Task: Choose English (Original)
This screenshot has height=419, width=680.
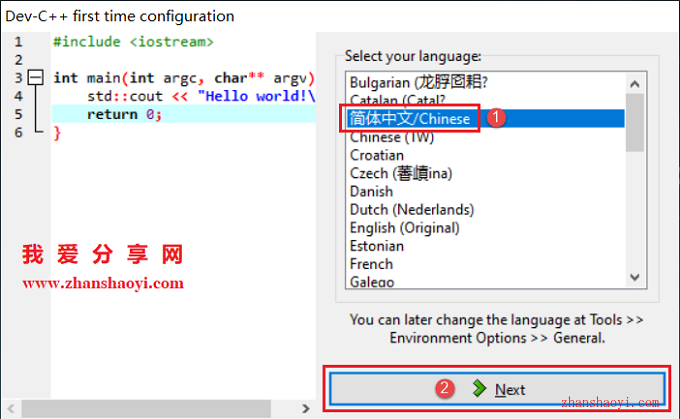Action: click(485, 228)
